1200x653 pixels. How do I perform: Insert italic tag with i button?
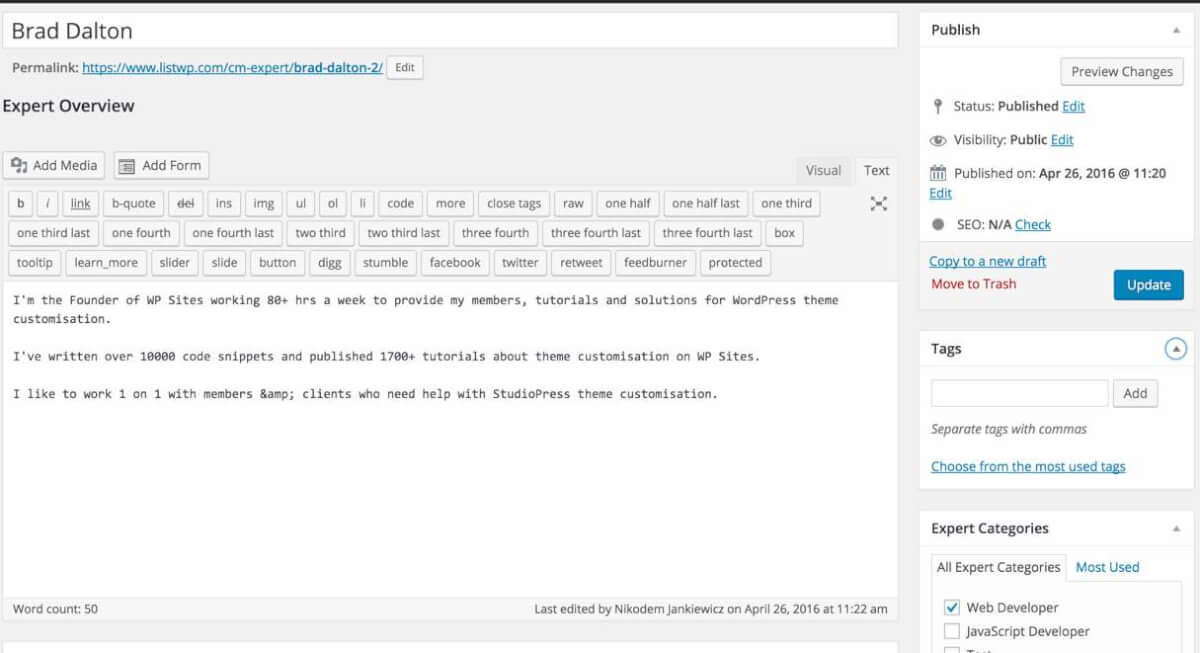pos(48,204)
